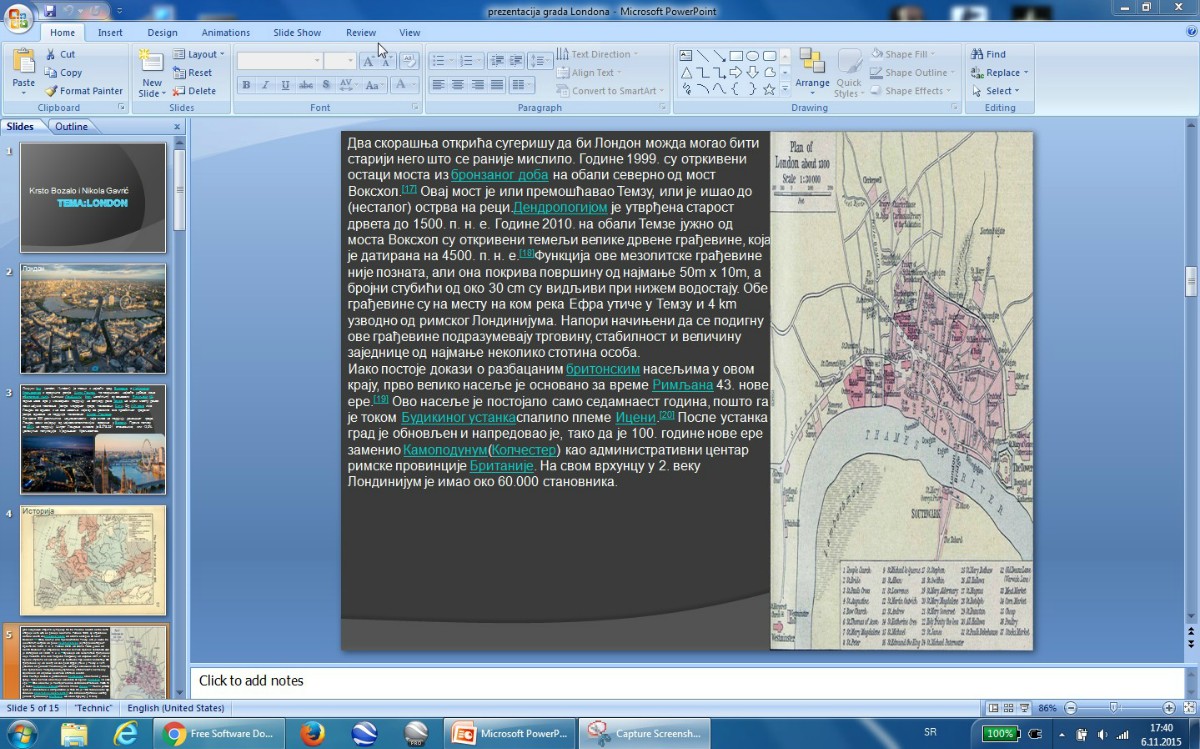Click the 'Римљана' hyperlink in slide text
This screenshot has height=749, width=1200.
point(682,385)
